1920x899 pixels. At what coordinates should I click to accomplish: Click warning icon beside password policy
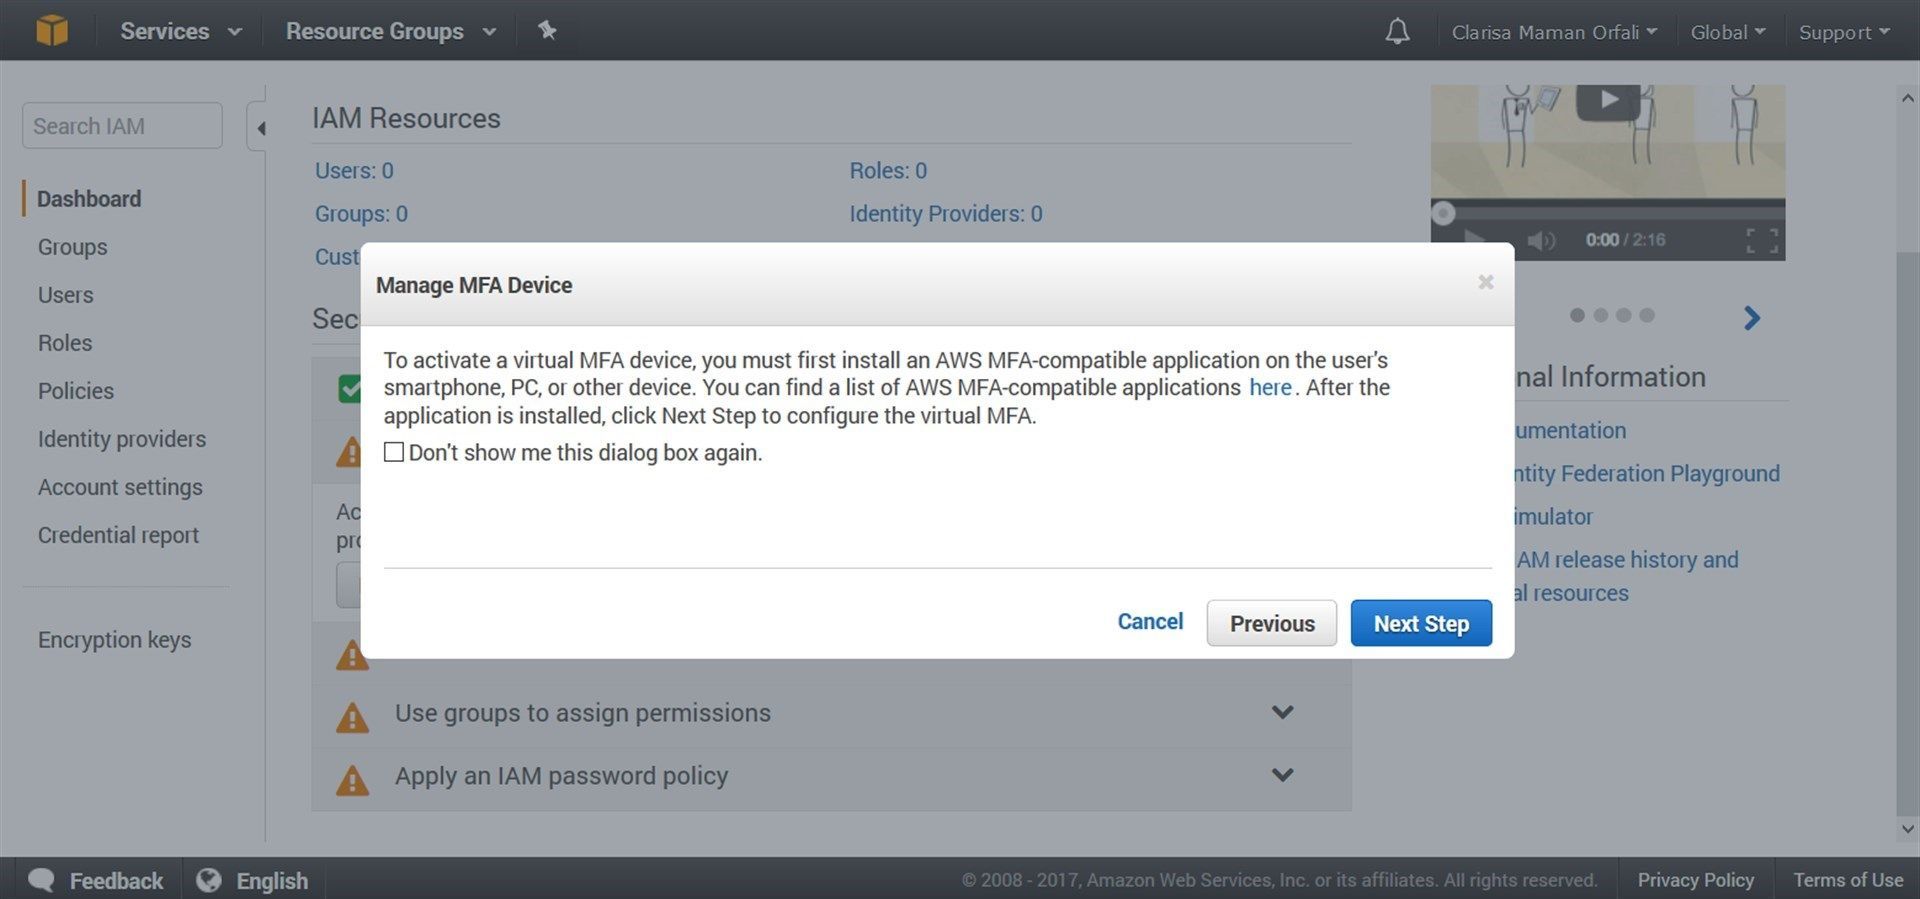coord(352,780)
